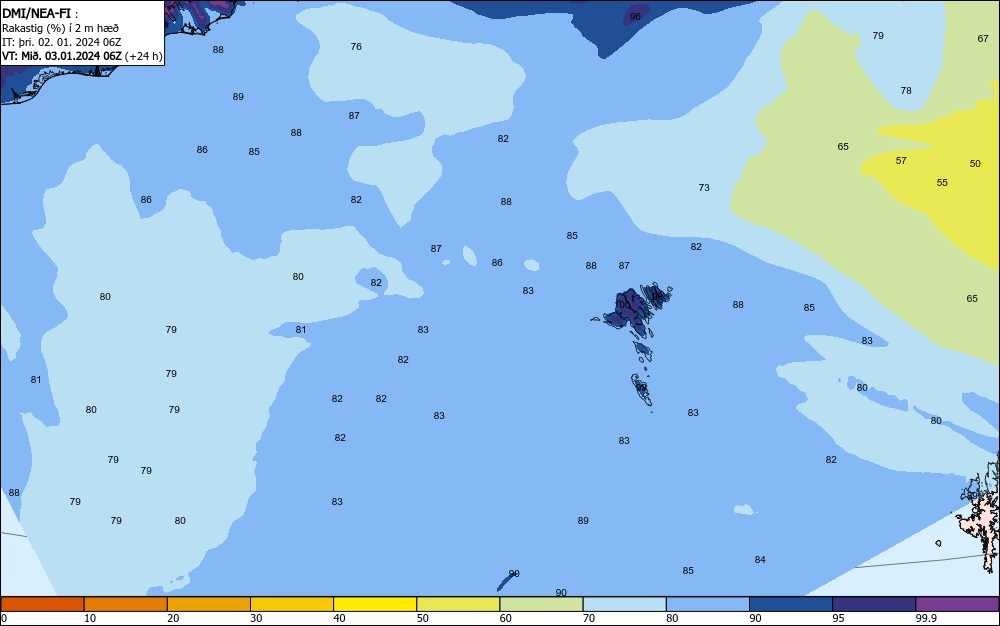Click the legend tick label 95
Screen dimensions: 1000x626
click(838, 618)
